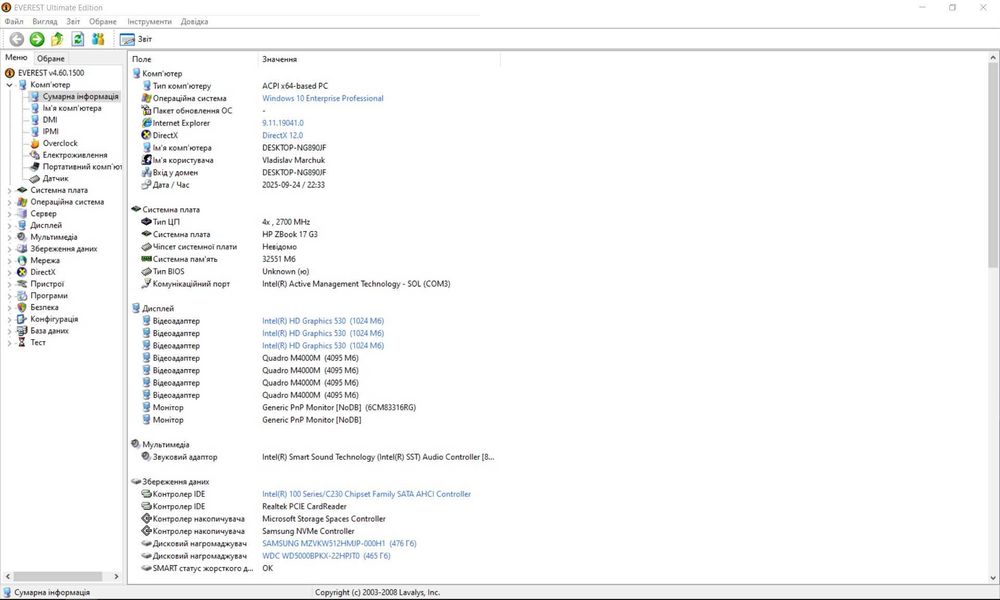The image size is (1000, 600).
Task: Click the Датчик sensor icon
Action: click(35, 179)
